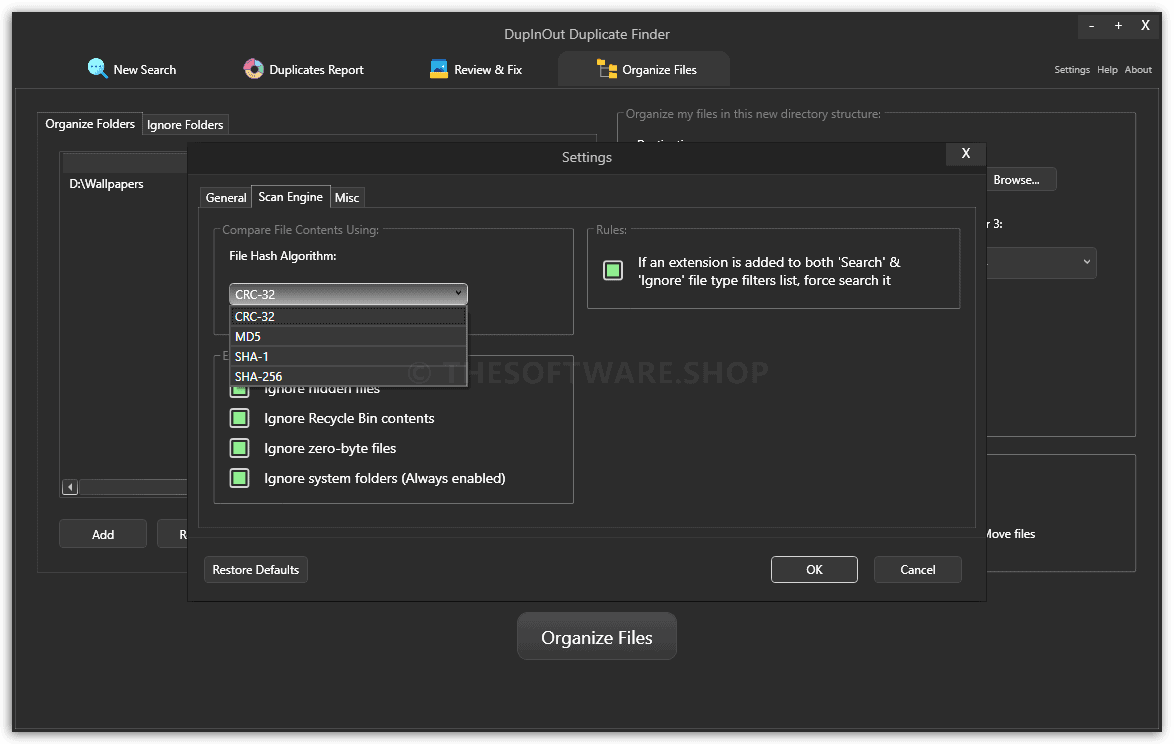The width and height of the screenshot is (1174, 744).
Task: Click the Organize Files folder icon
Action: (x=606, y=69)
